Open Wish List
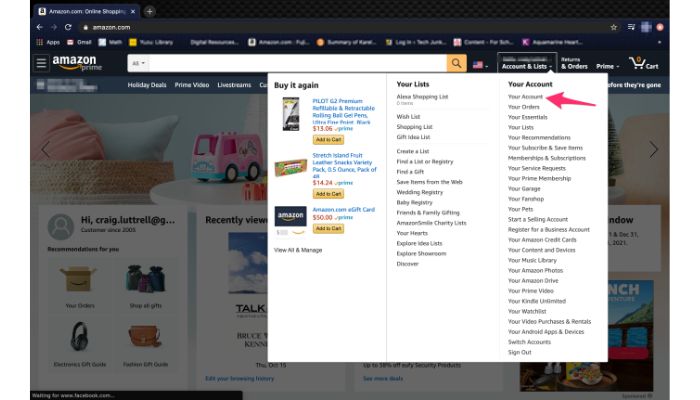700x400 pixels. pyautogui.click(x=408, y=117)
